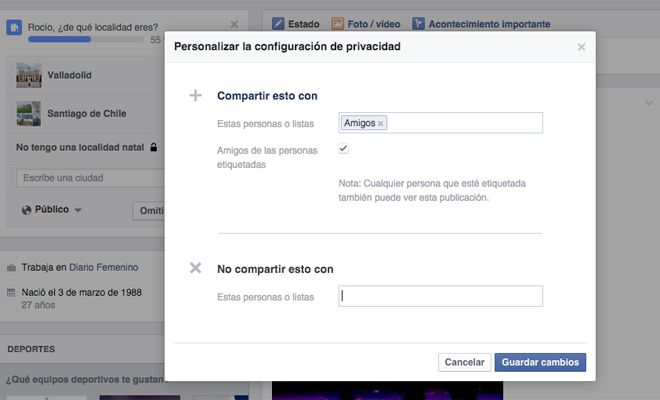Click the globe icon beside Público
660x400 pixels.
[x=27, y=210]
